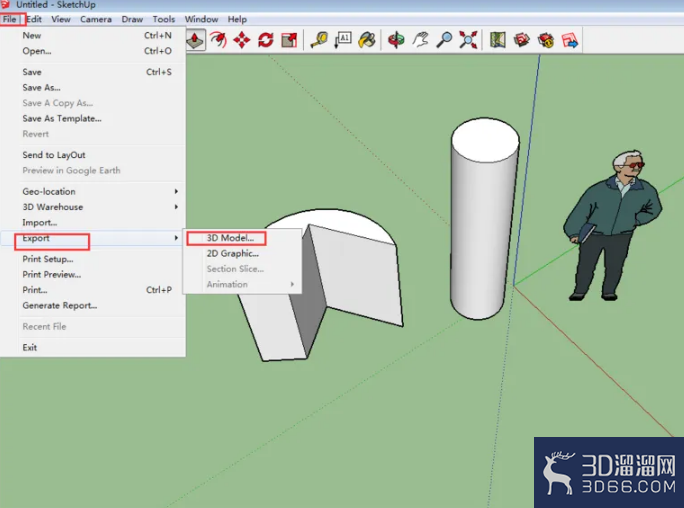Click the Zoom Extents icon
This screenshot has height=508, width=684.
point(468,40)
